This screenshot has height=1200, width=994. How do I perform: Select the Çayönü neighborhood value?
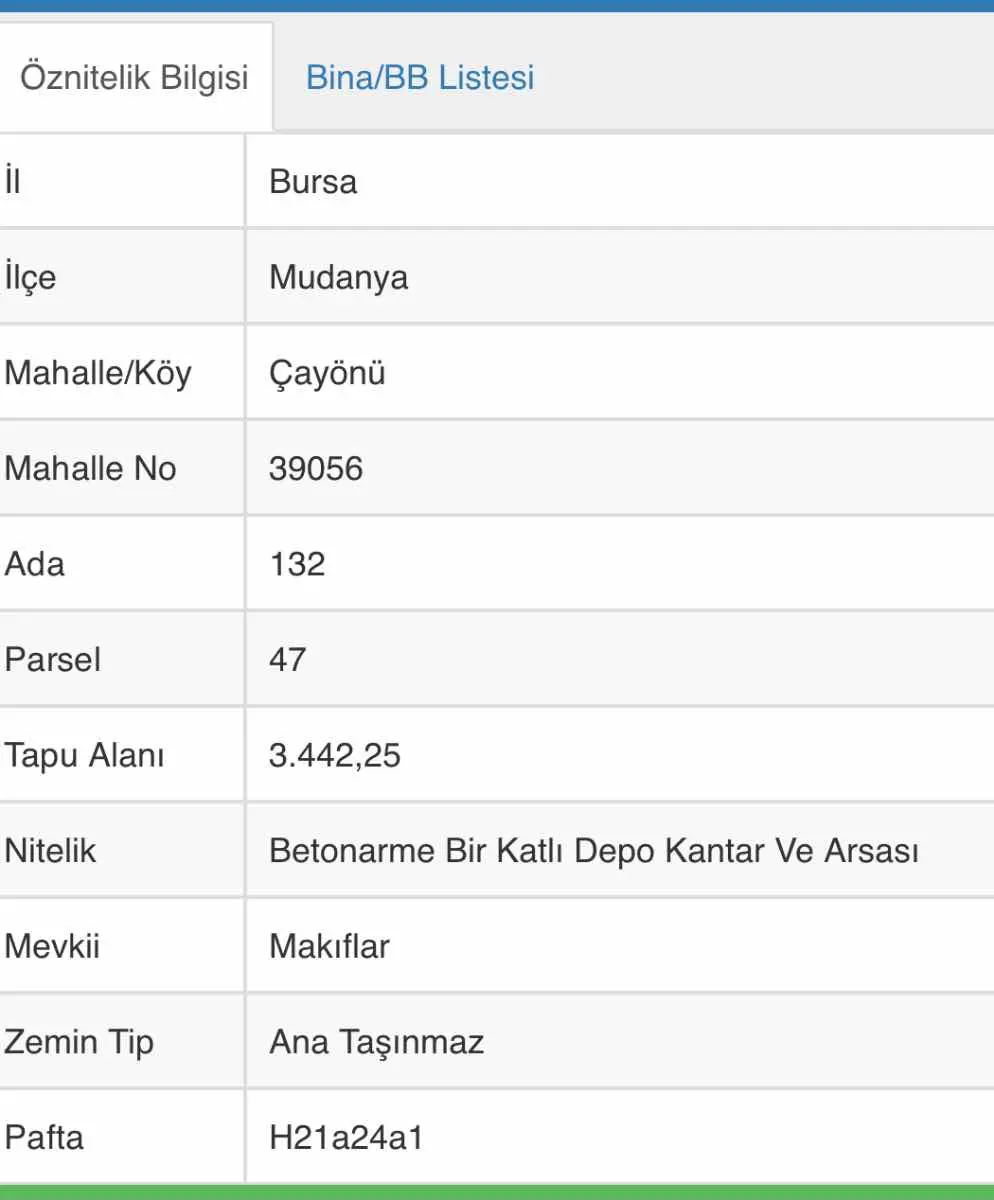click(x=327, y=373)
